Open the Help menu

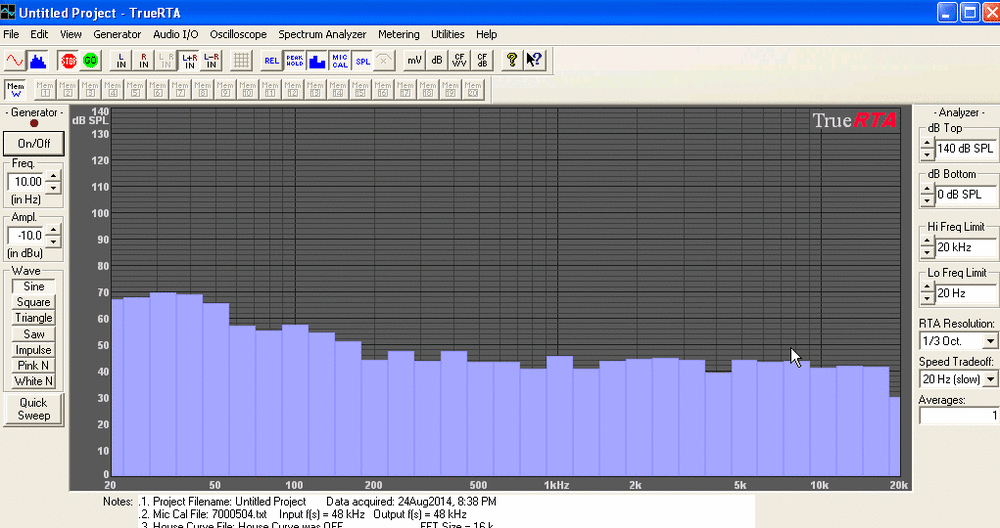tap(486, 34)
